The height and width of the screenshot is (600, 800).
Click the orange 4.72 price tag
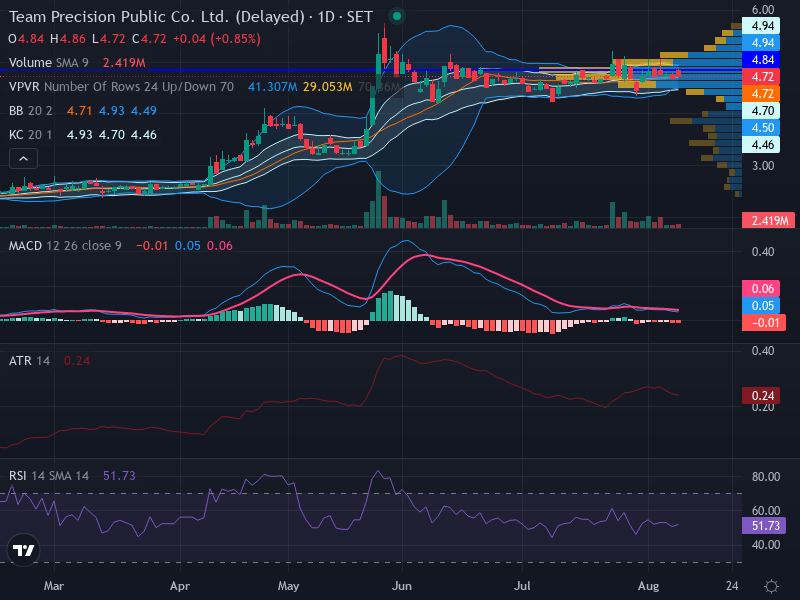[x=761, y=94]
